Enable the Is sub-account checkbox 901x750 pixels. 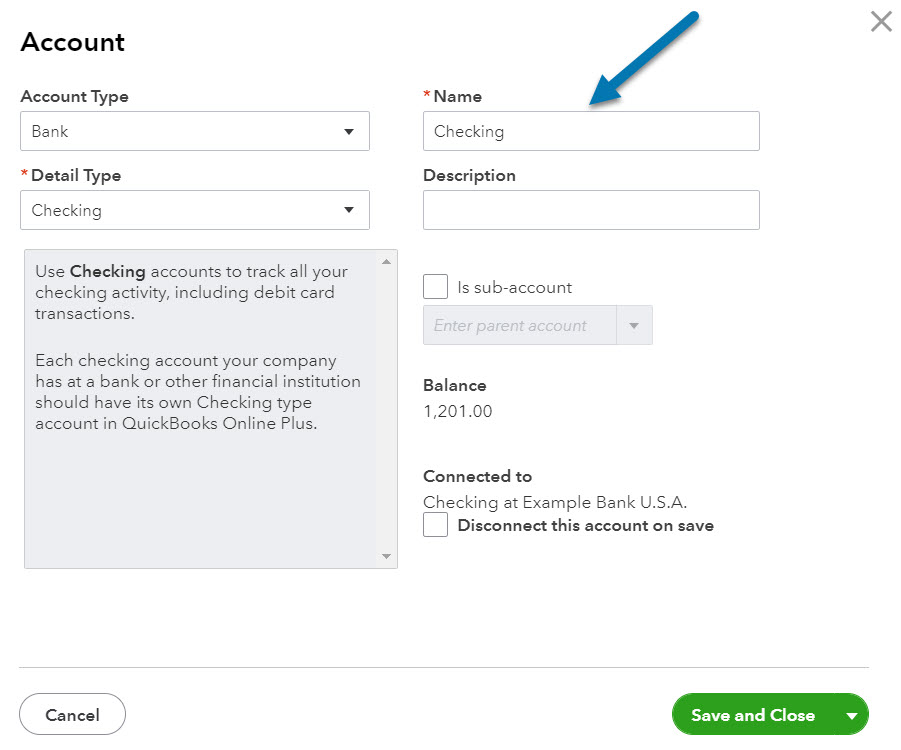[435, 287]
